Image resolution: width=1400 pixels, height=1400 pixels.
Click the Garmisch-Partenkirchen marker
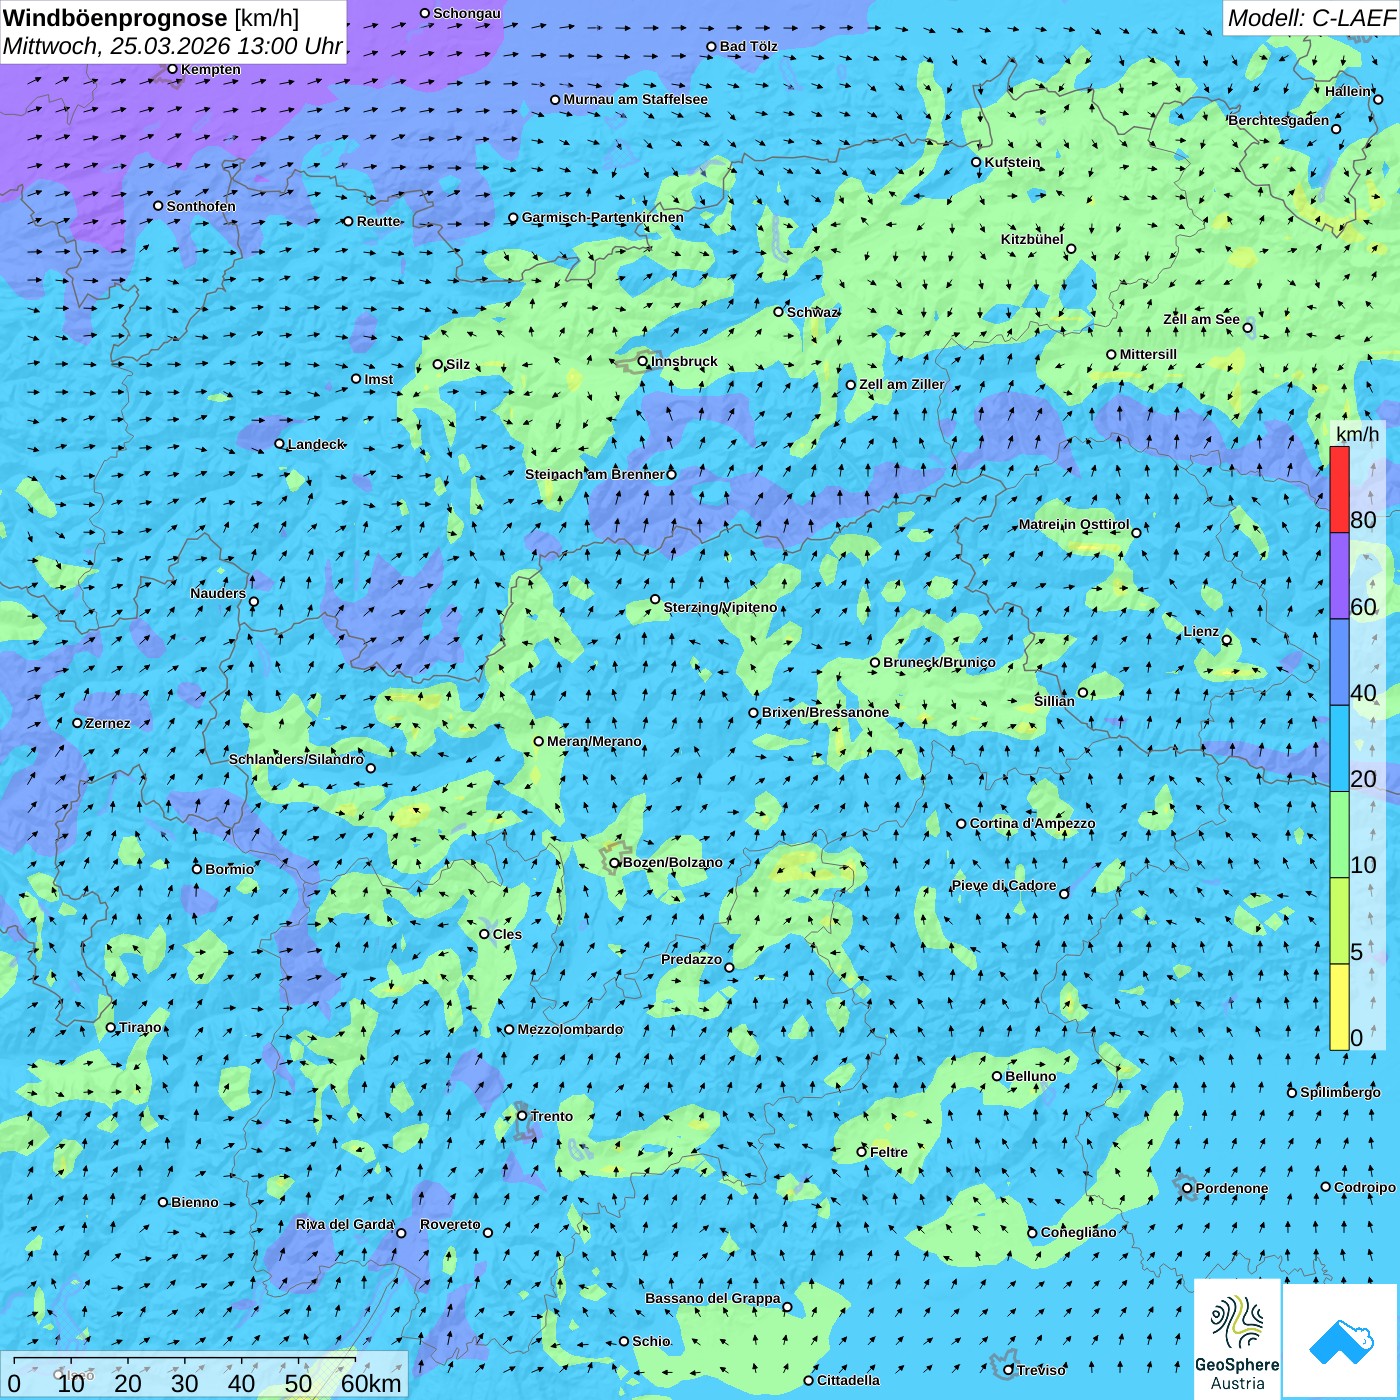coord(513,217)
